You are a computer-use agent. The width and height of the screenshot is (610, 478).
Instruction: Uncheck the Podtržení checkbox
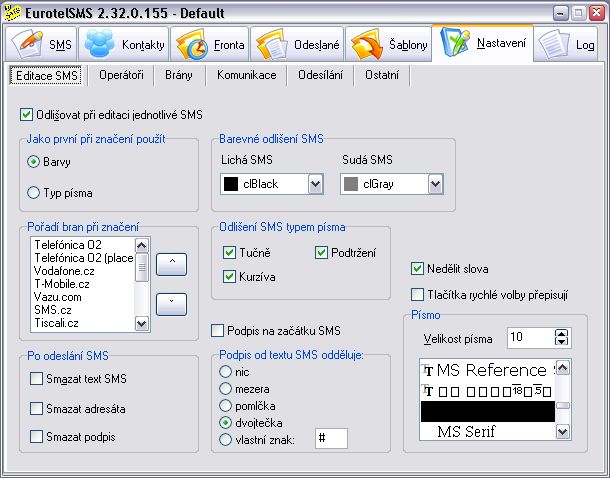[321, 252]
